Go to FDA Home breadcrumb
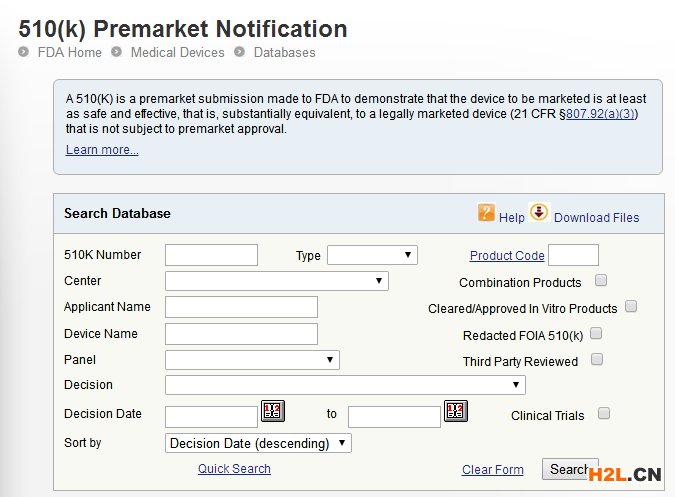The height and width of the screenshot is (497, 675). pos(69,52)
